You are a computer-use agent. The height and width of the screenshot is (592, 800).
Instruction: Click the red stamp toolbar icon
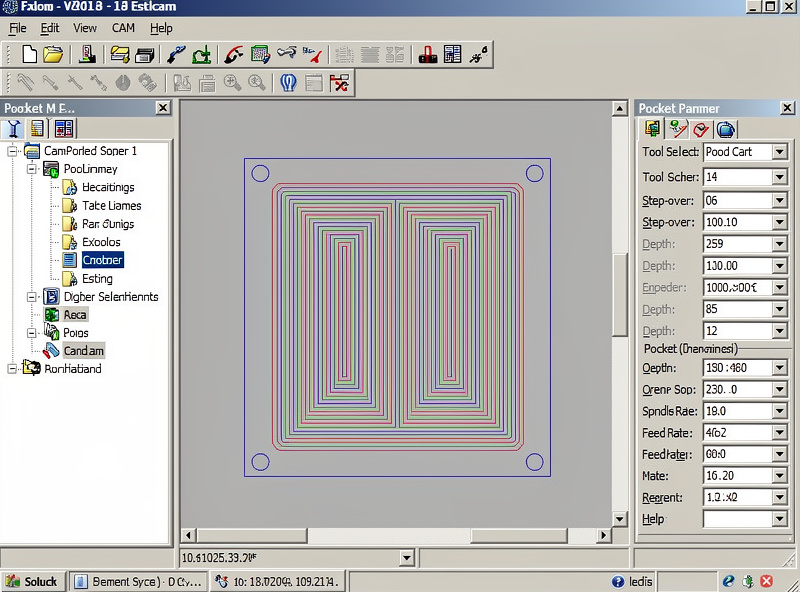click(428, 54)
